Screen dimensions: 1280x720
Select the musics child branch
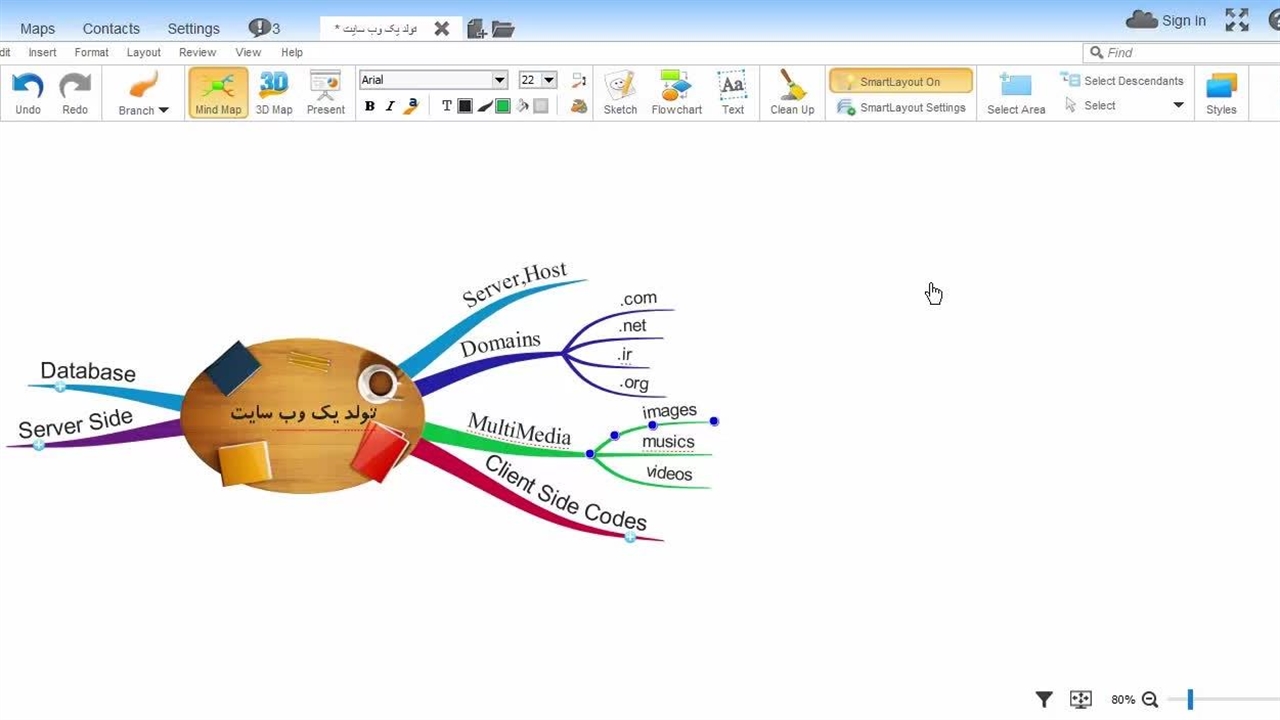click(668, 441)
